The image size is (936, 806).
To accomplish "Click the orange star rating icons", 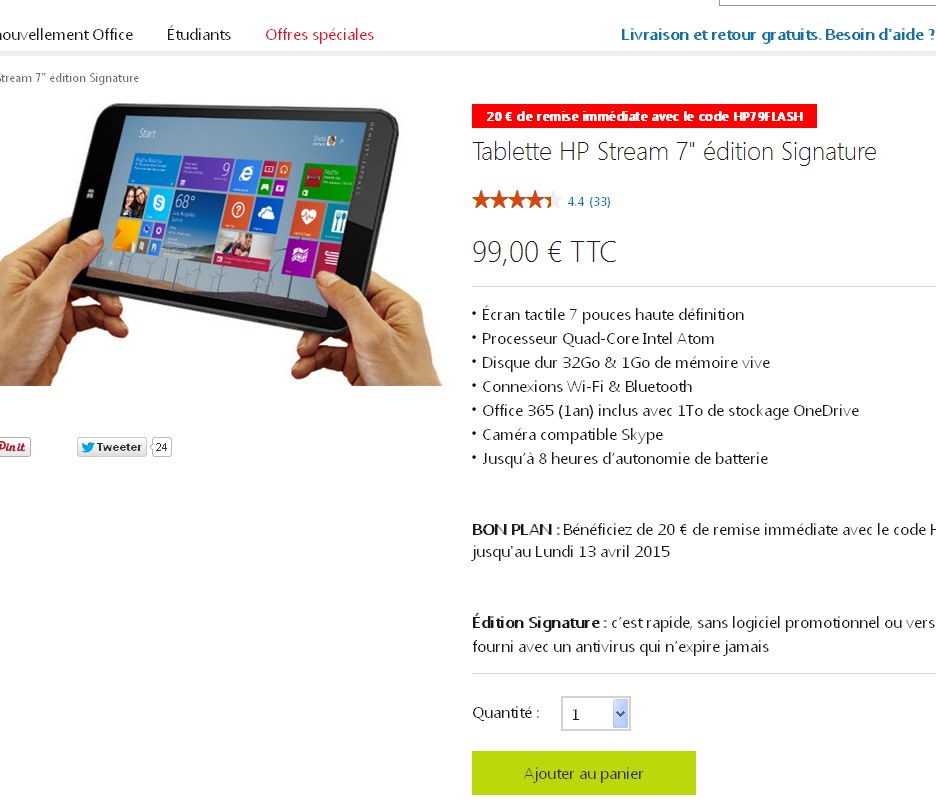I will pos(516,200).
